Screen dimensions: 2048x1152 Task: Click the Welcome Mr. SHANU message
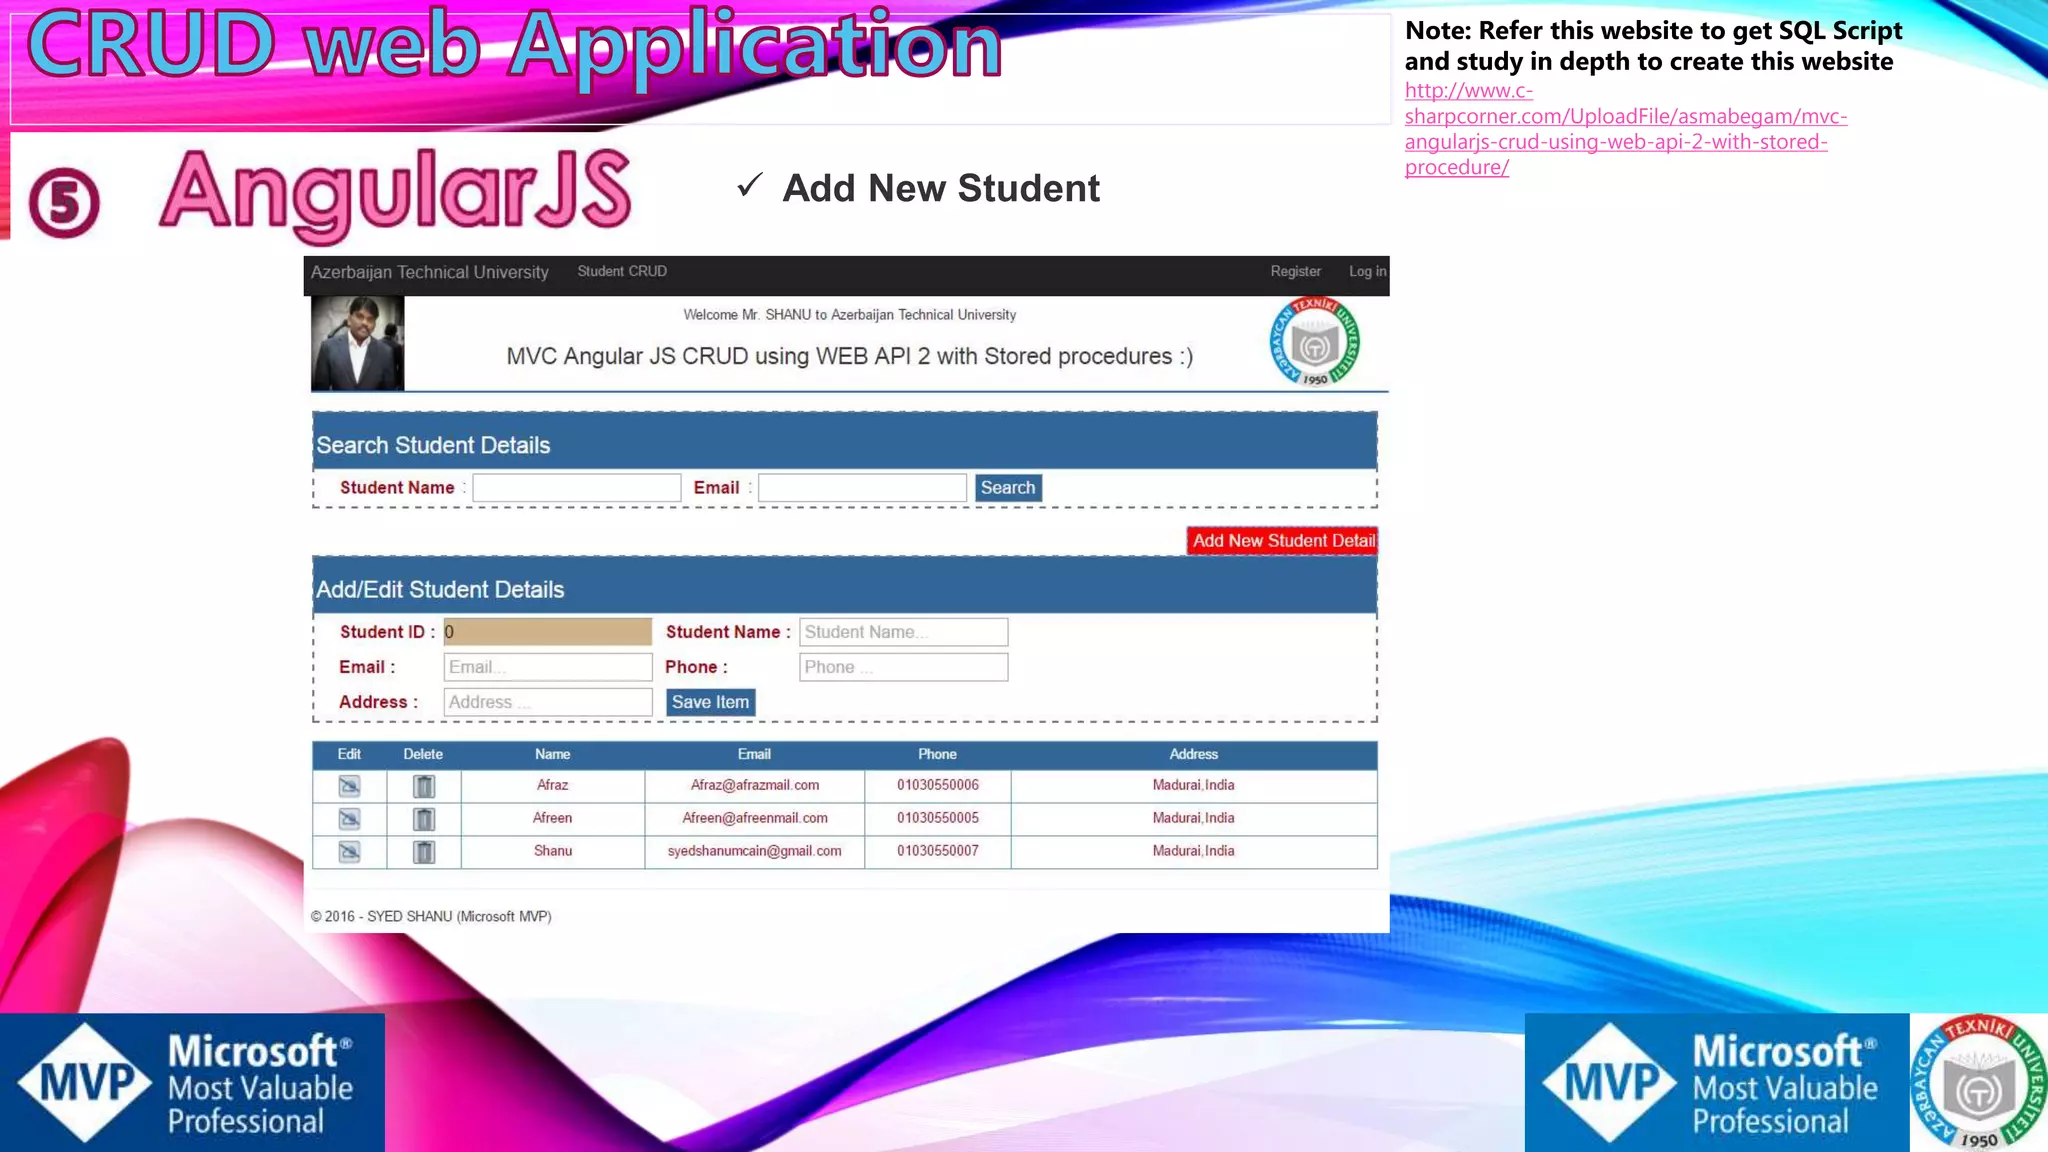coord(850,315)
